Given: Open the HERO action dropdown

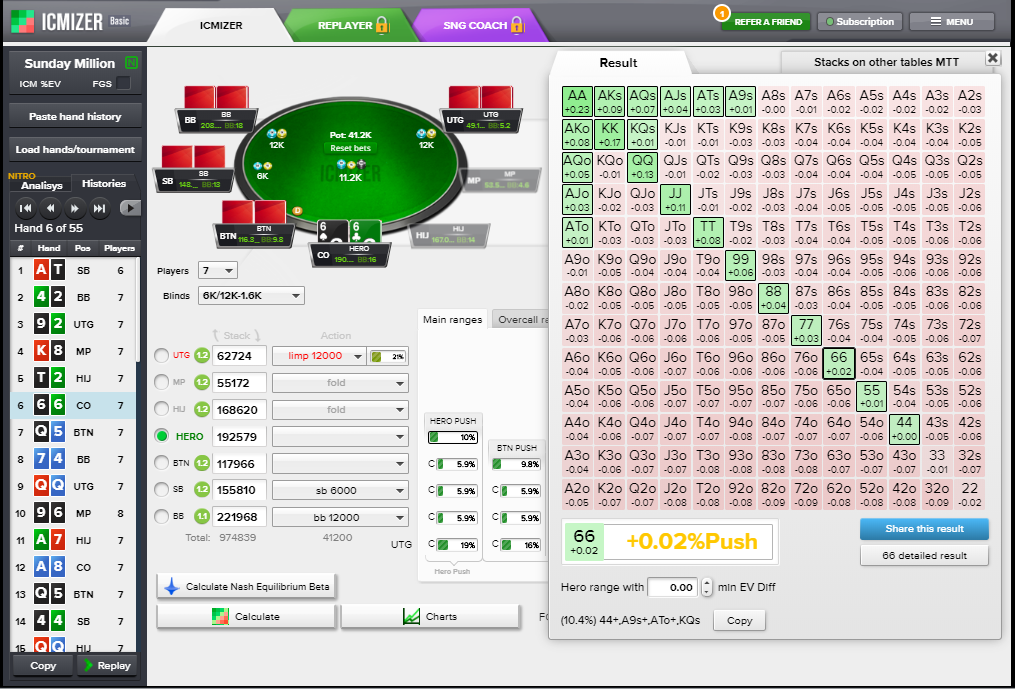Looking at the screenshot, I should [340, 436].
